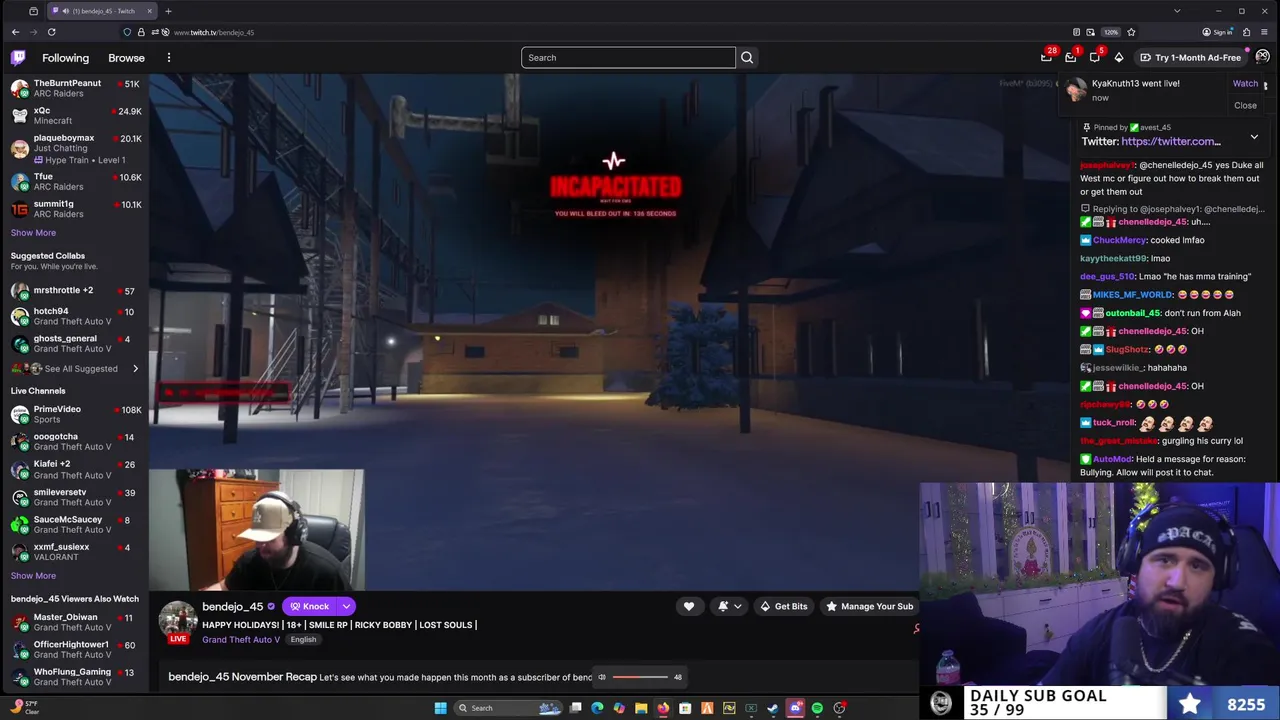
Task: Click the heart follow button
Action: click(688, 606)
